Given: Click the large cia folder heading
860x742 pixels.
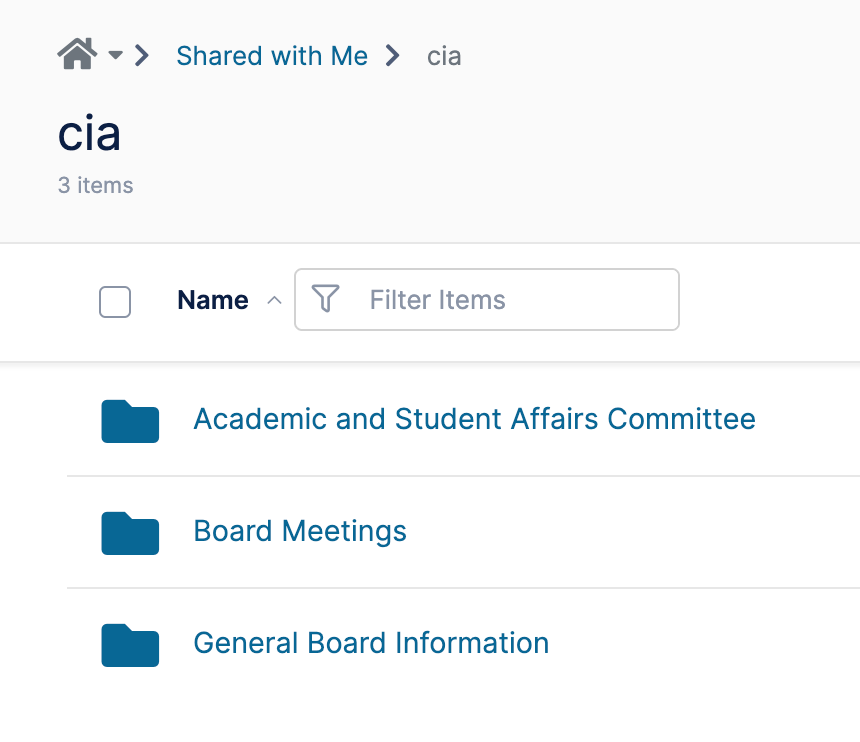Looking at the screenshot, I should (x=89, y=133).
